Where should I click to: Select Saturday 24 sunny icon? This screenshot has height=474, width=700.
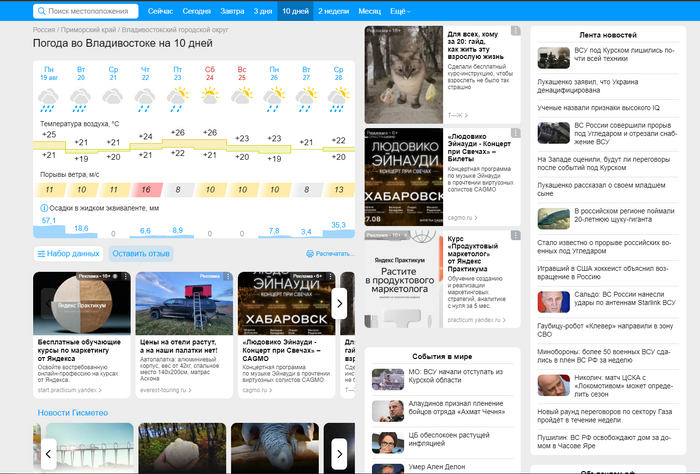click(x=210, y=96)
